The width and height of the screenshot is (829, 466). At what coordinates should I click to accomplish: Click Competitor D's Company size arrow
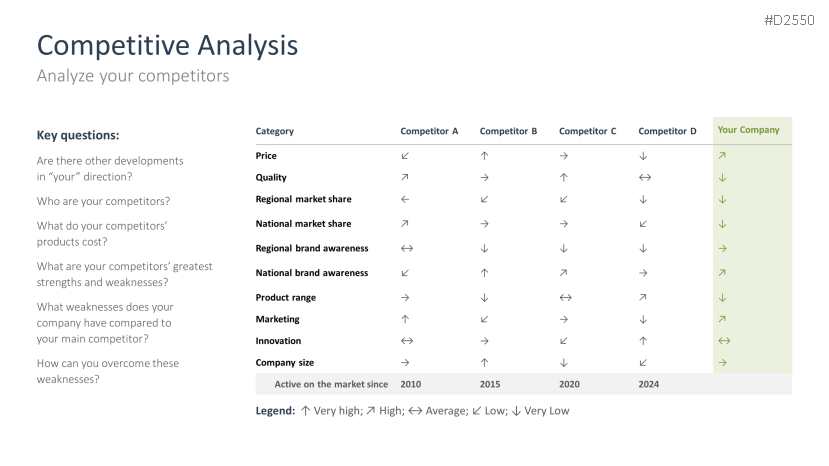644,363
